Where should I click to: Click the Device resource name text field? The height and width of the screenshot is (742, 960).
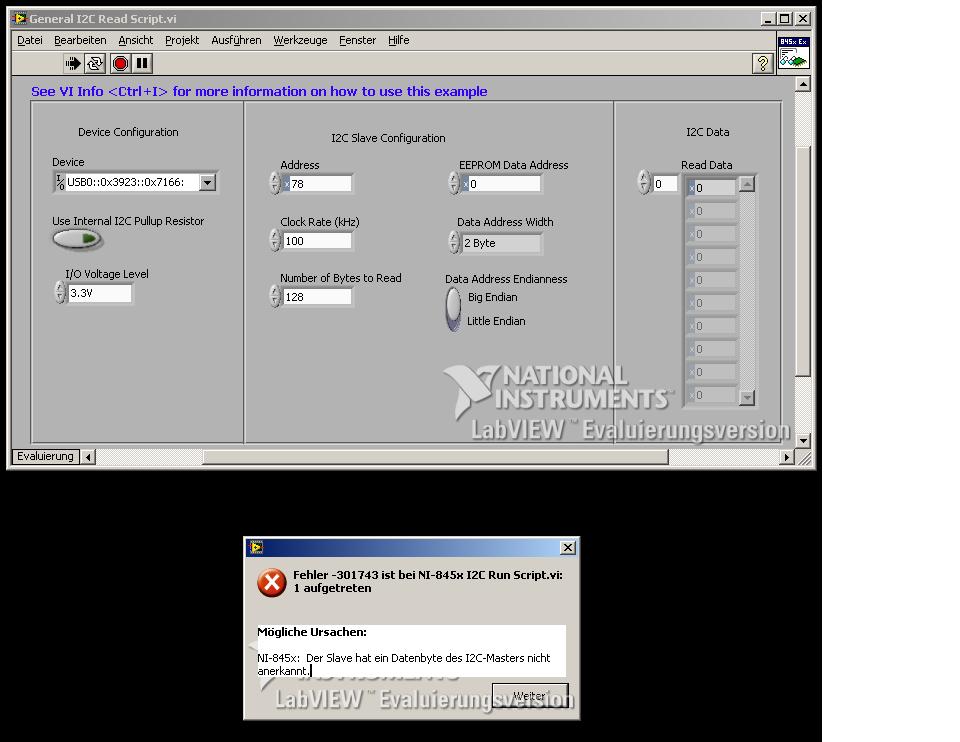click(x=132, y=182)
